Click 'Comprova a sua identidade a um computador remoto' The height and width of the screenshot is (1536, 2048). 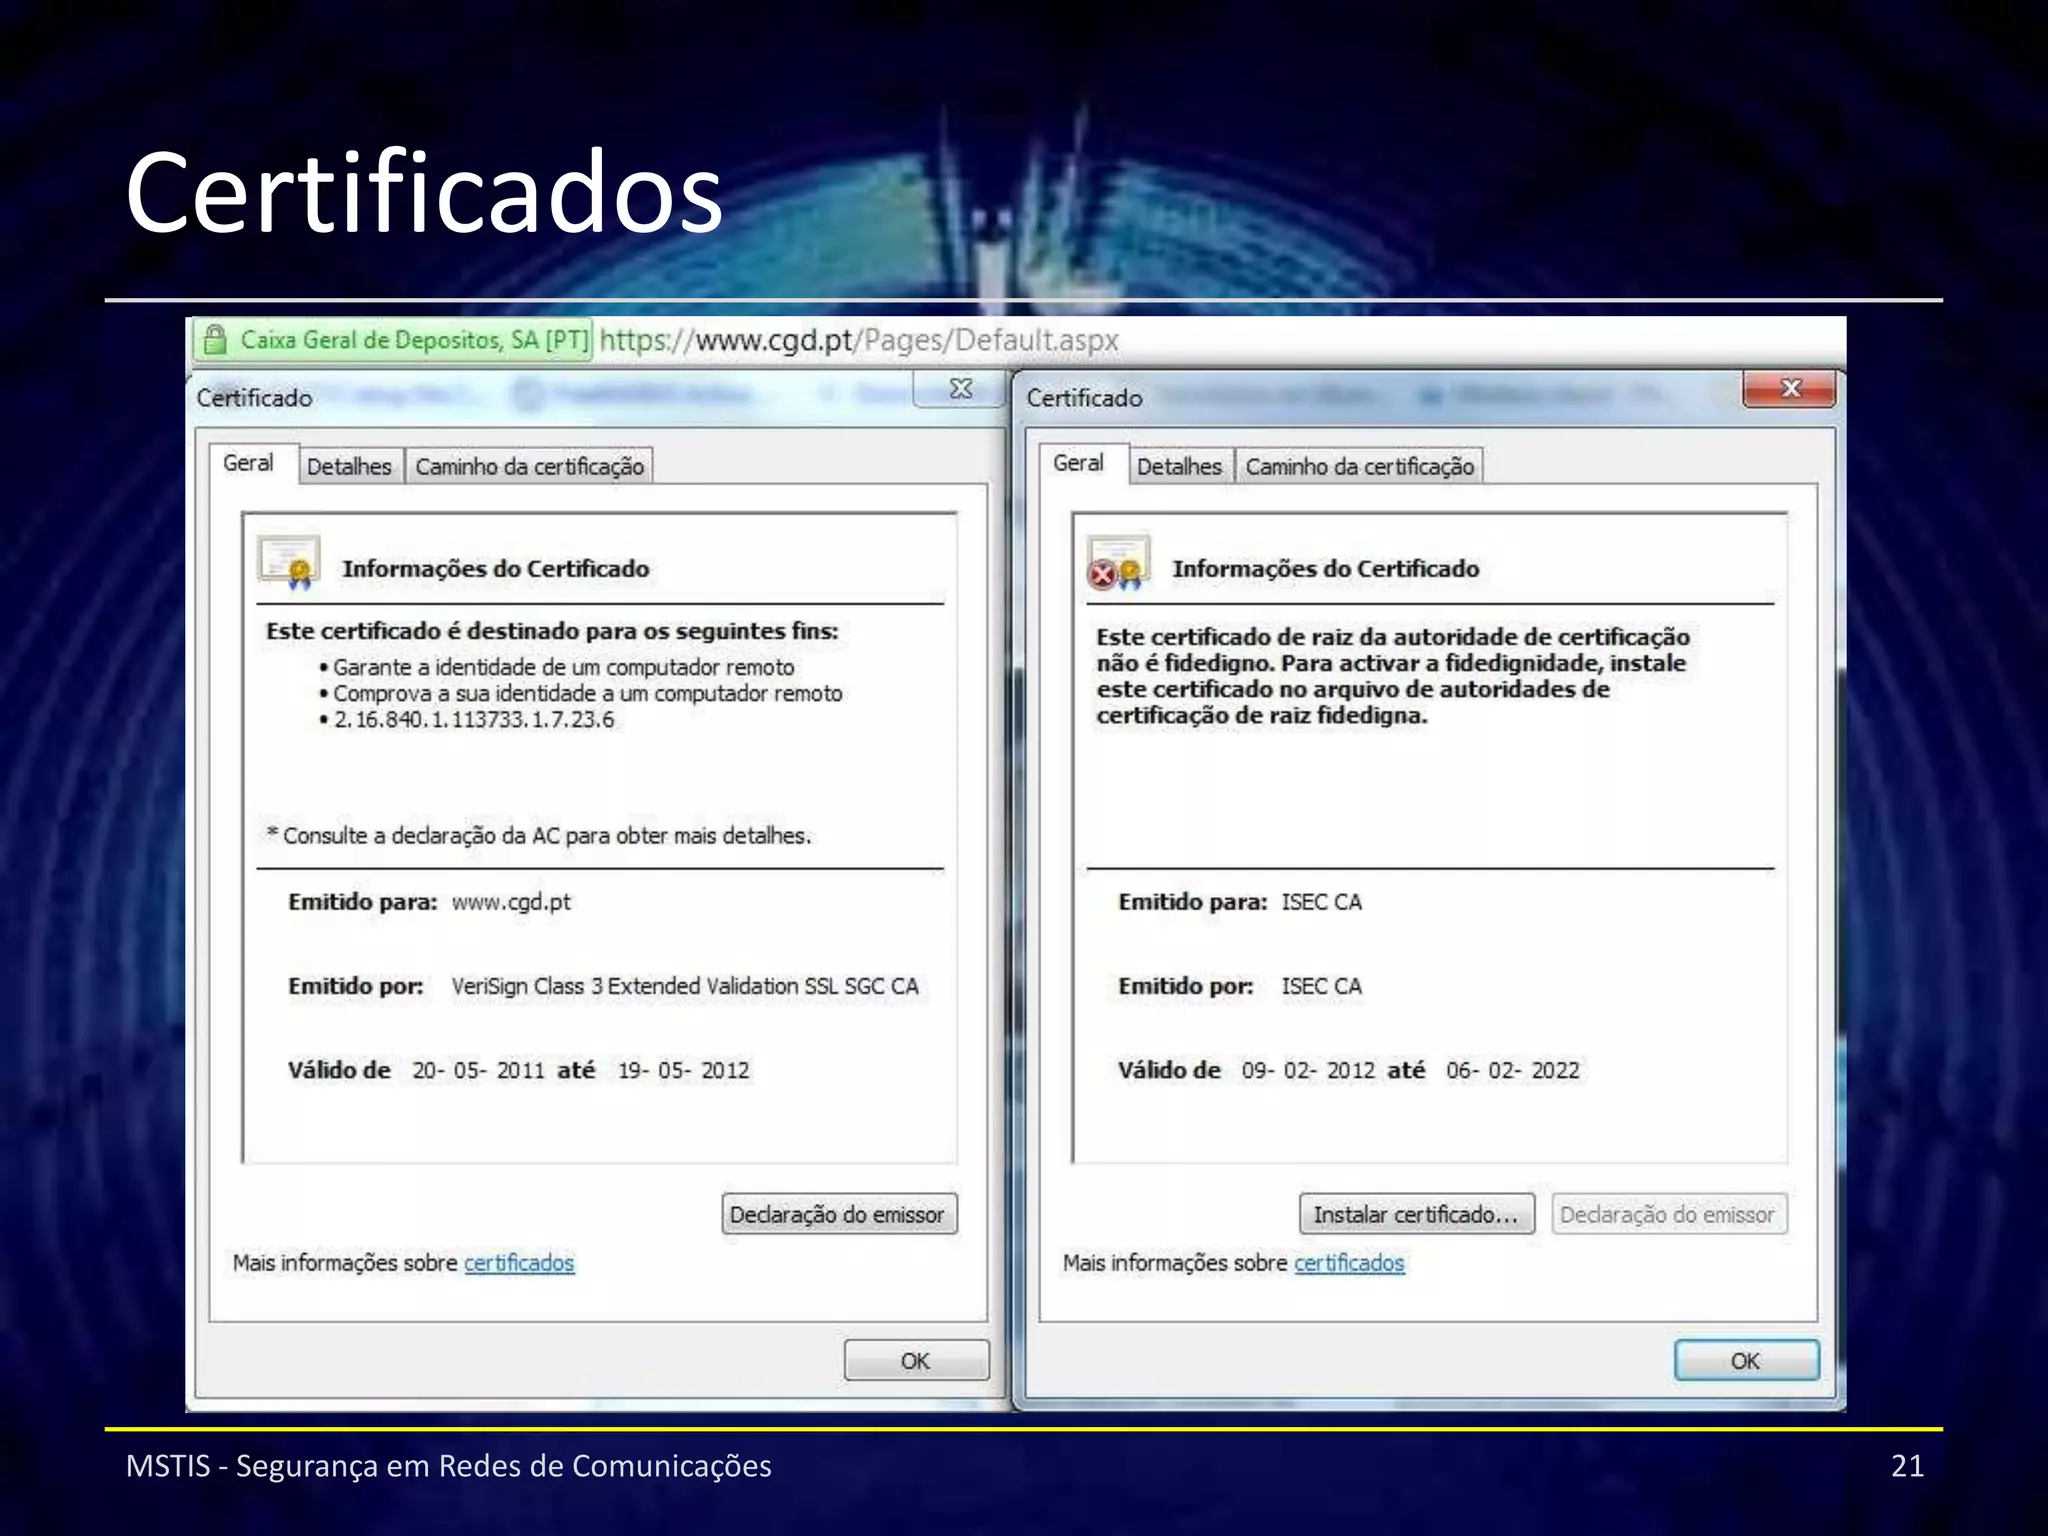pyautogui.click(x=588, y=693)
